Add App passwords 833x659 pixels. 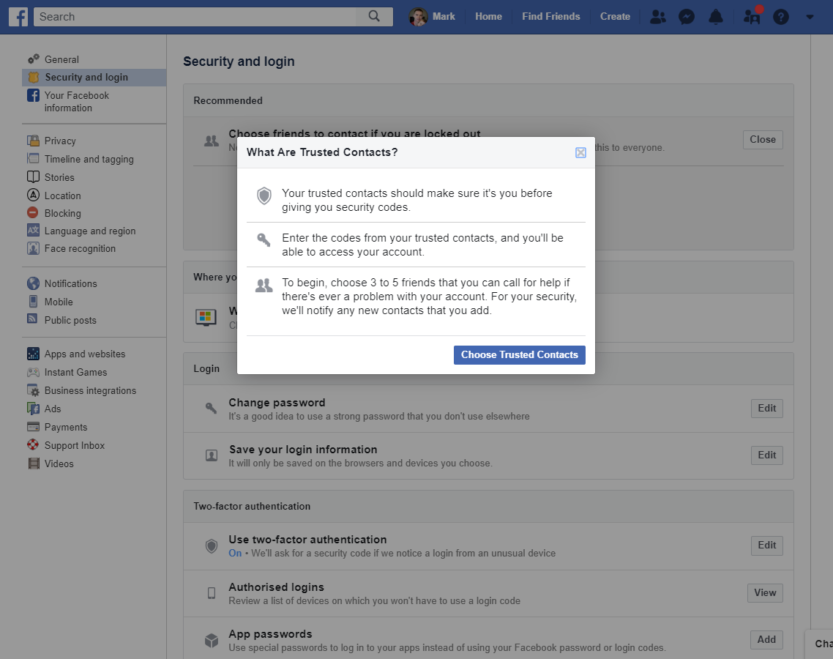pyautogui.click(x=766, y=639)
